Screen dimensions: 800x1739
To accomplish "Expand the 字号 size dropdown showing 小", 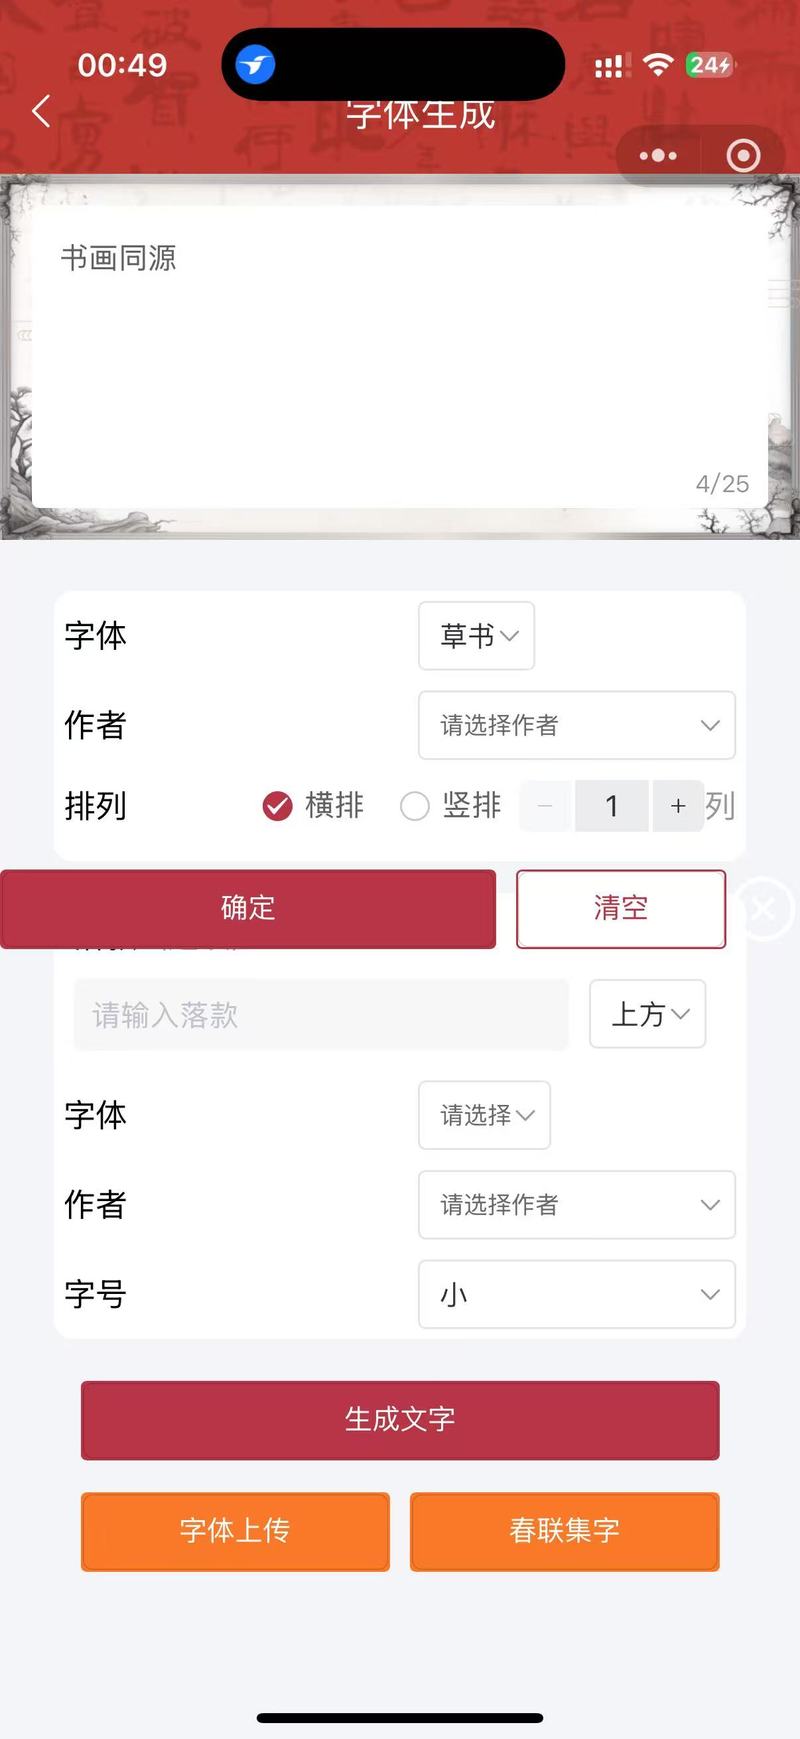I will pos(576,1294).
